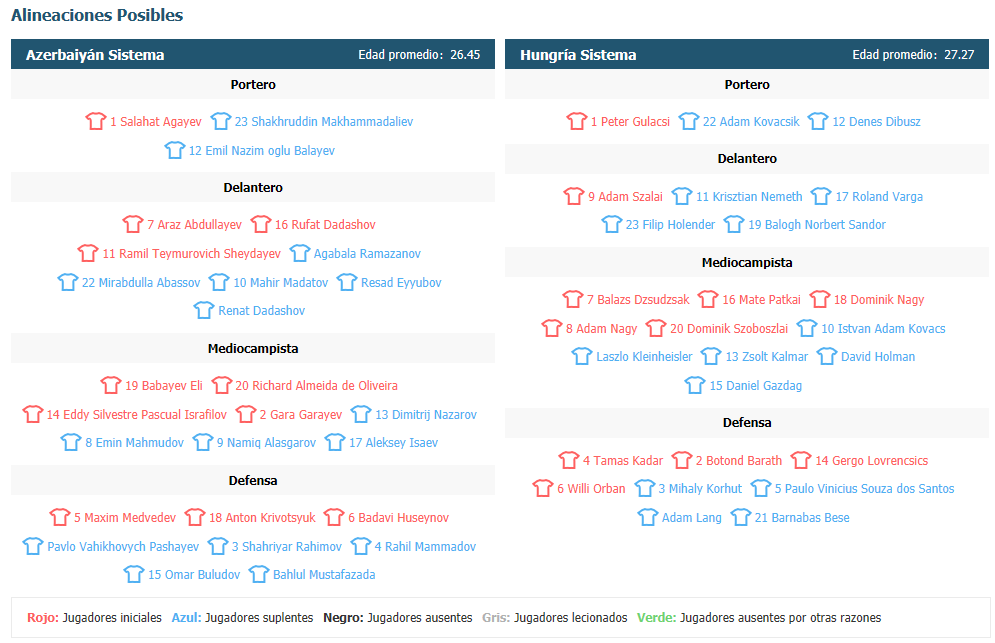Click the Hungría Sistema header title
The width and height of the screenshot is (995, 643).
(578, 55)
